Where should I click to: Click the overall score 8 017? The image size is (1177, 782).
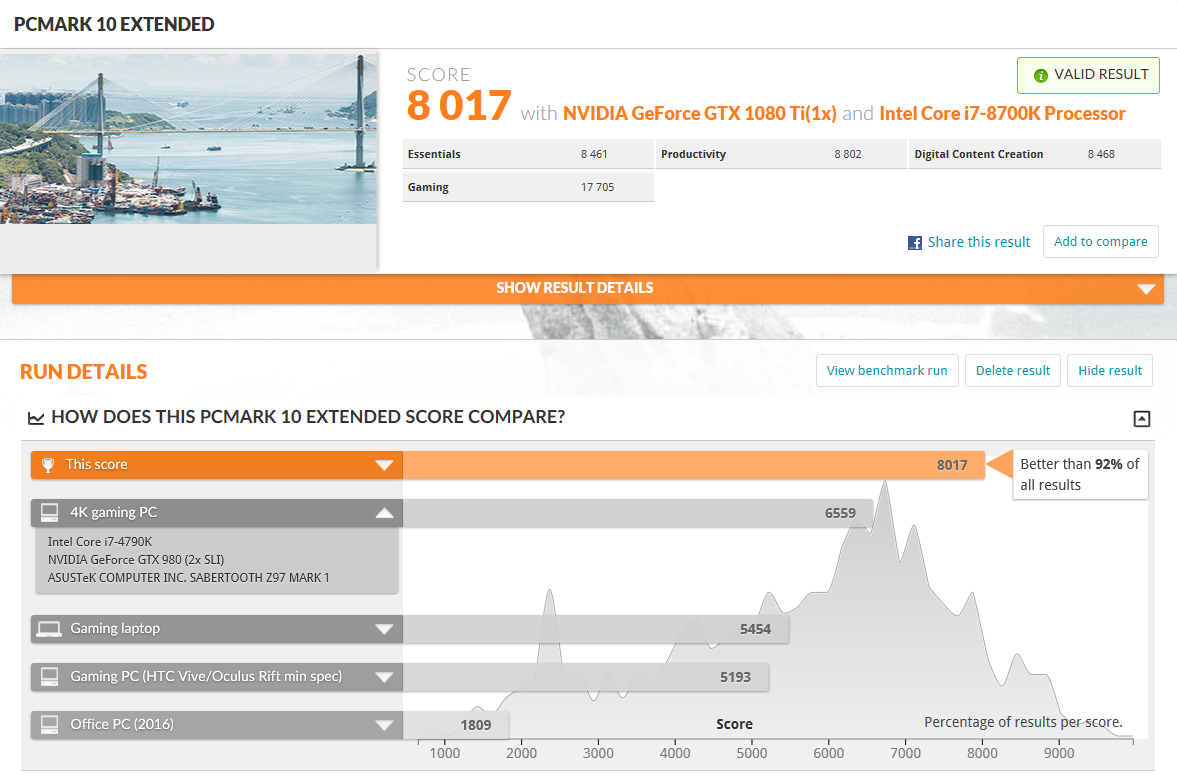coord(459,106)
